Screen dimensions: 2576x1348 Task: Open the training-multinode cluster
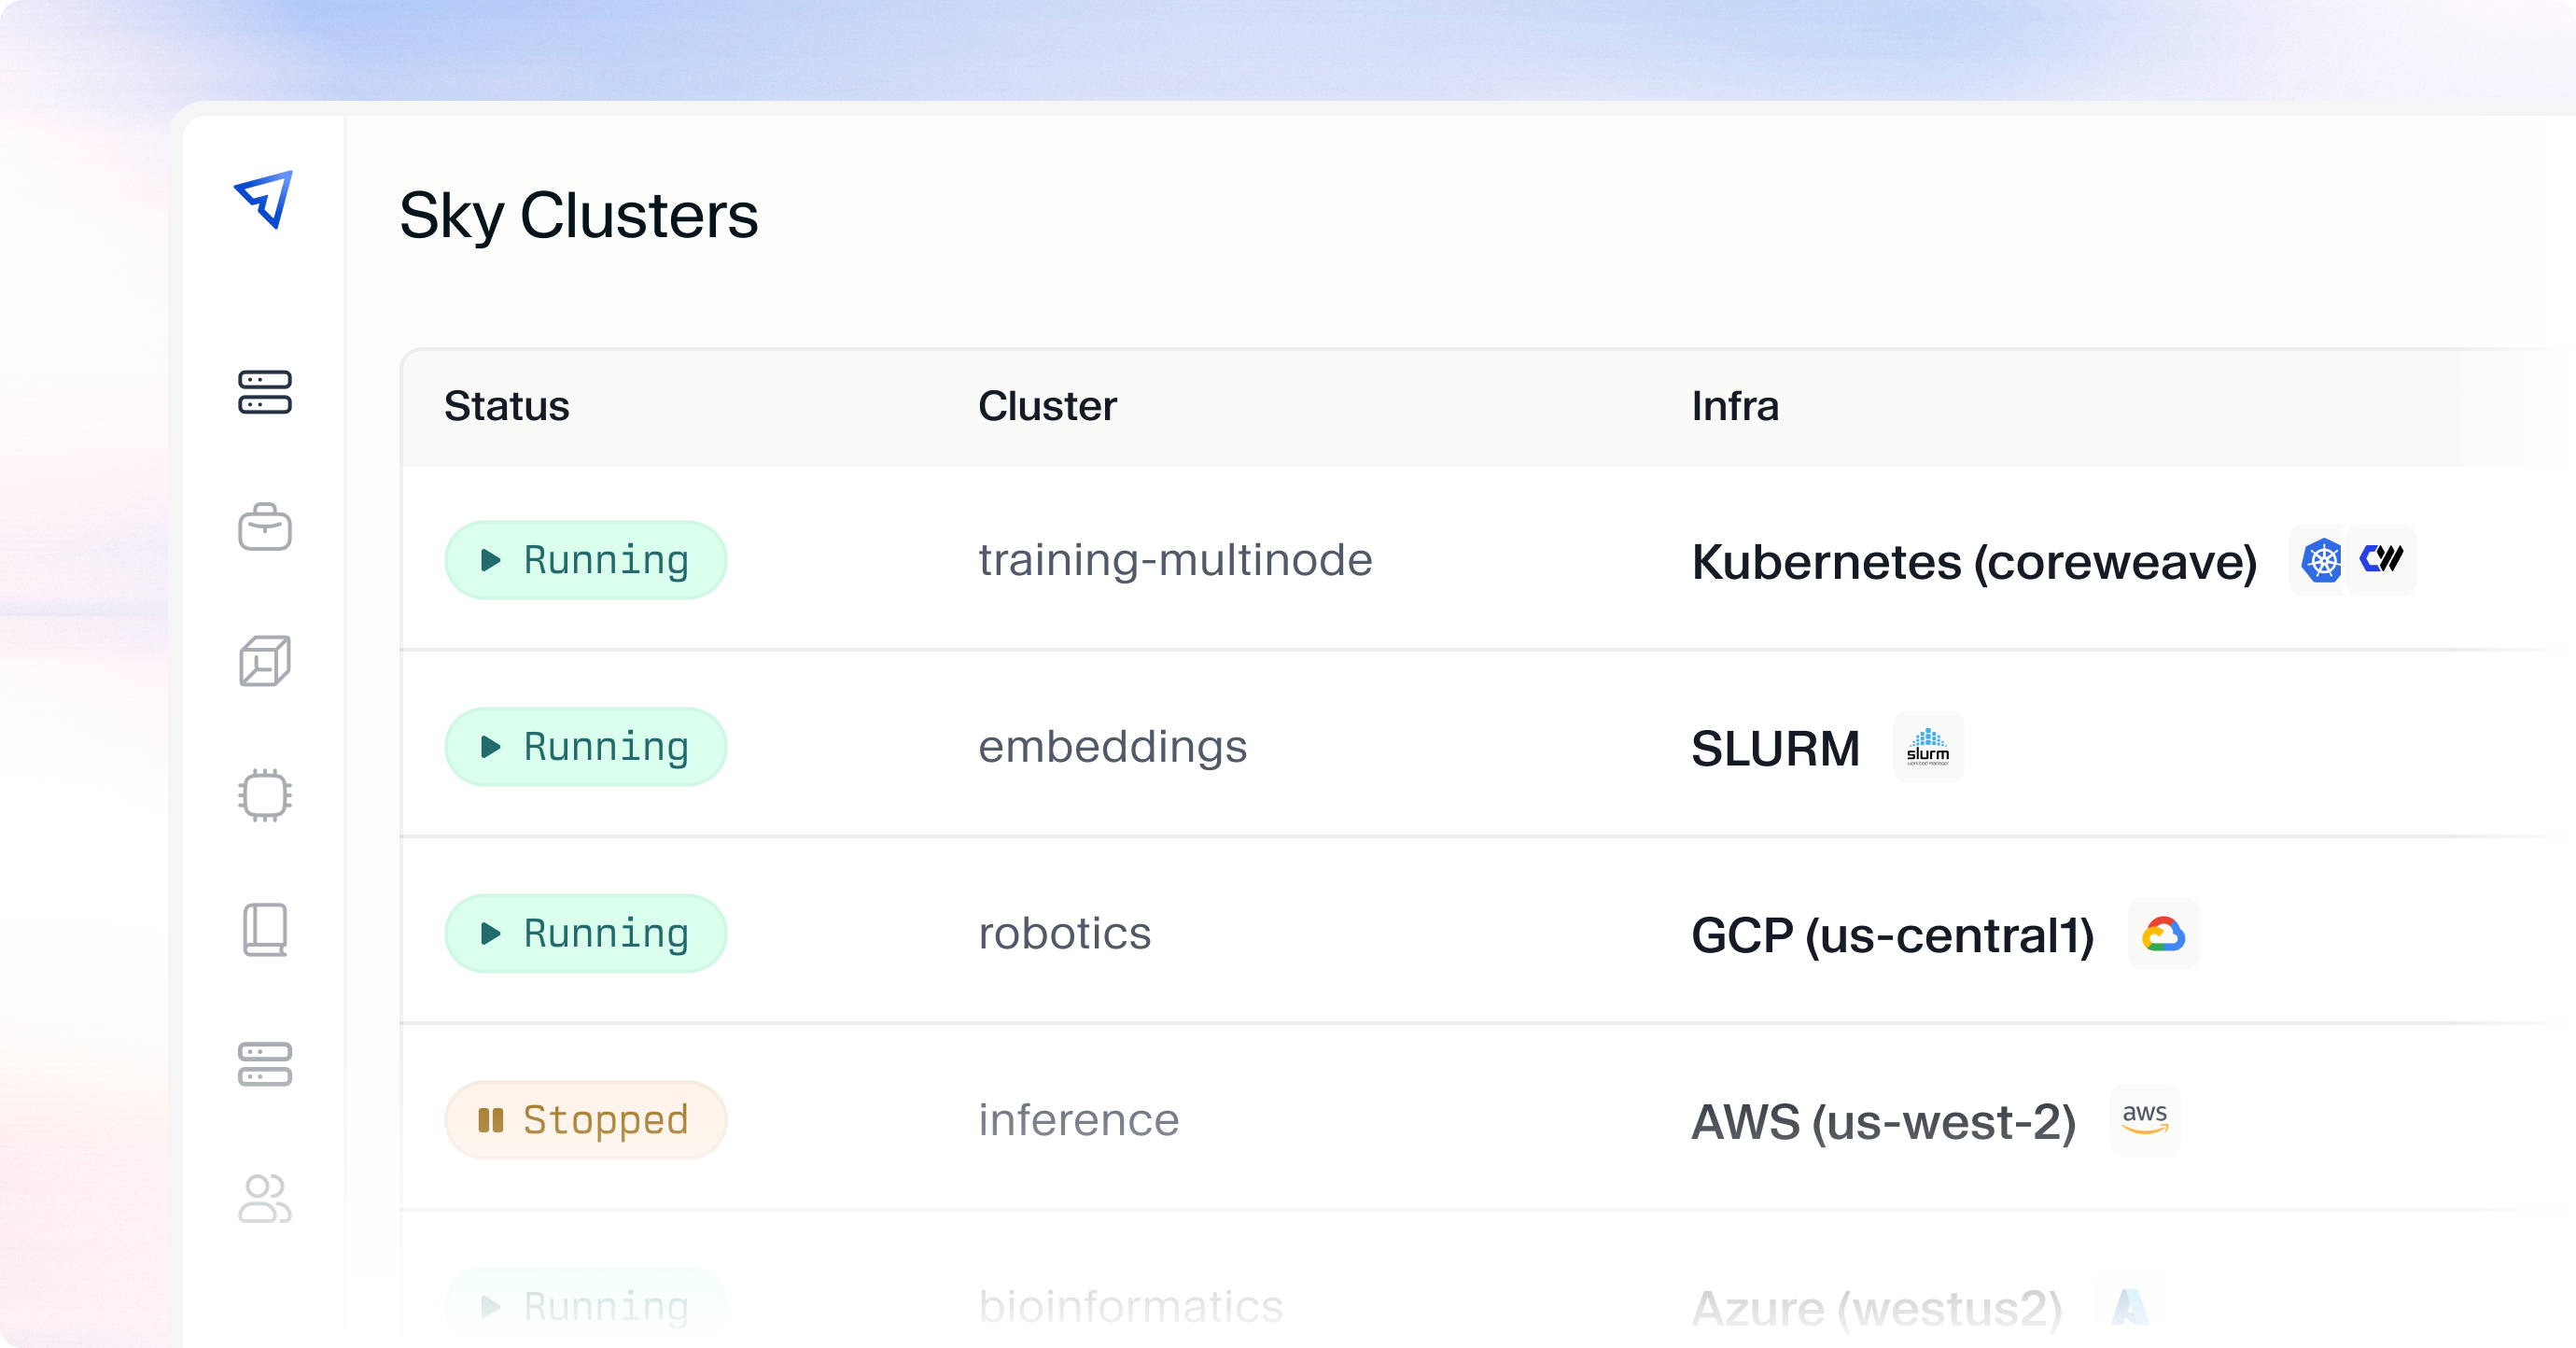pos(1177,560)
